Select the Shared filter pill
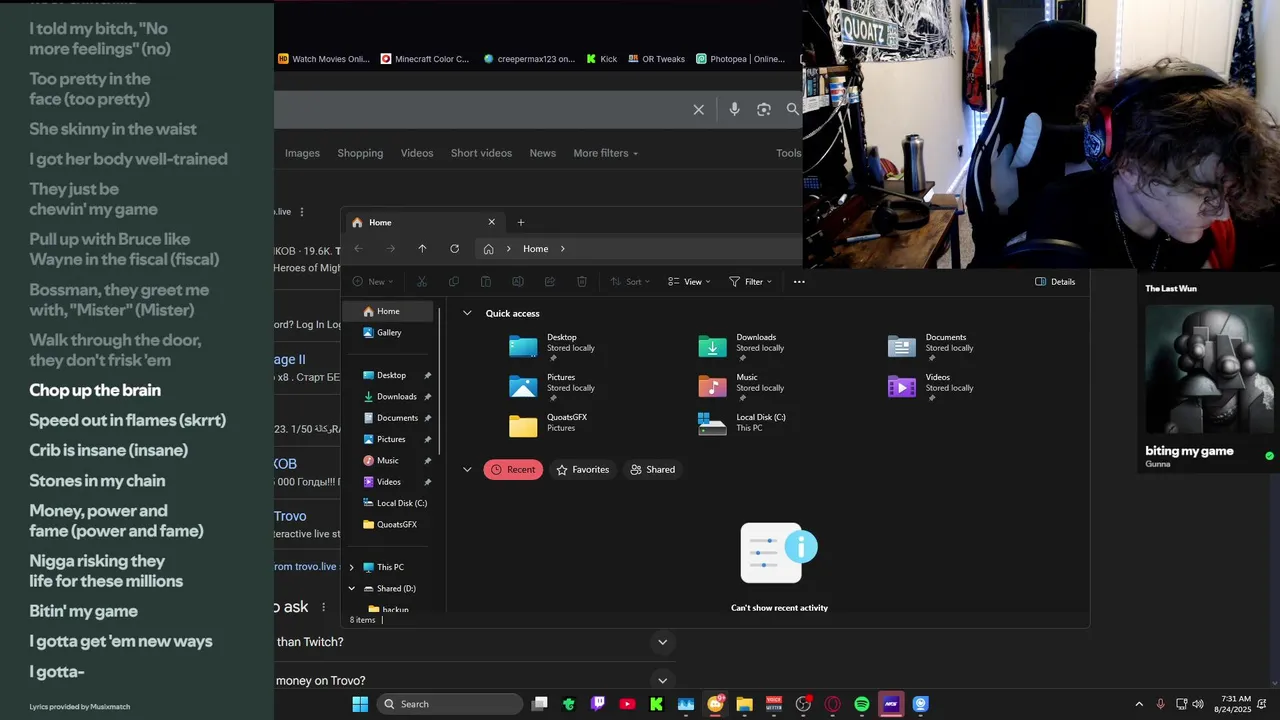 coord(652,470)
